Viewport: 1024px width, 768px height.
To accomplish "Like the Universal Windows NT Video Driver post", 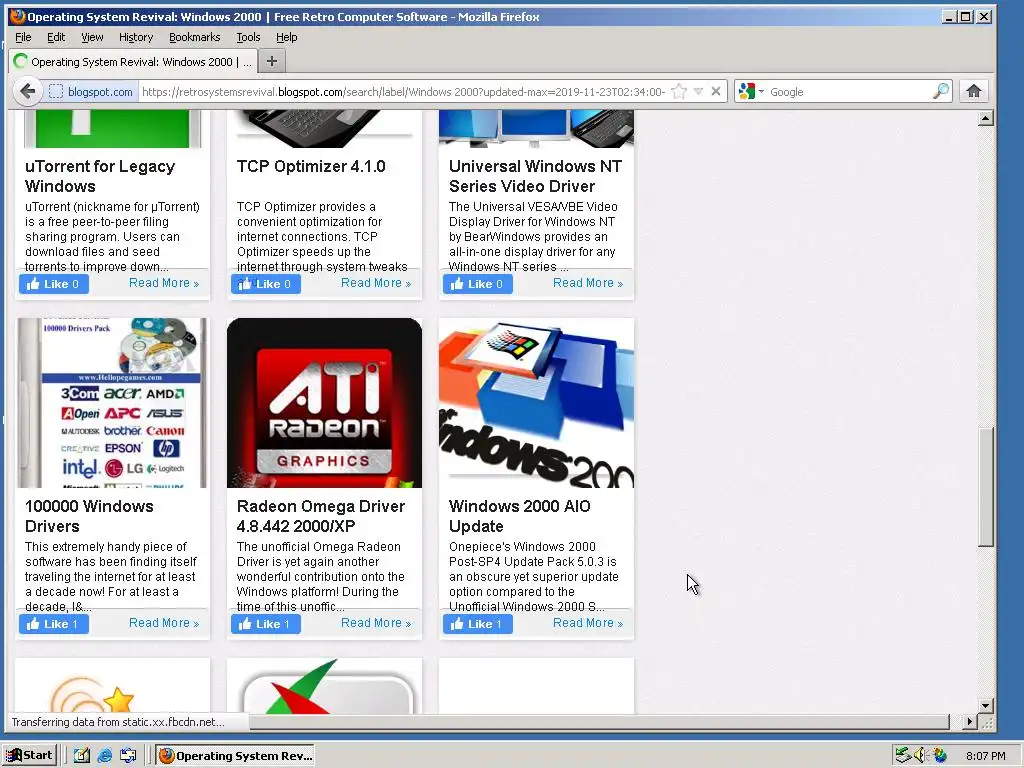I will (477, 284).
